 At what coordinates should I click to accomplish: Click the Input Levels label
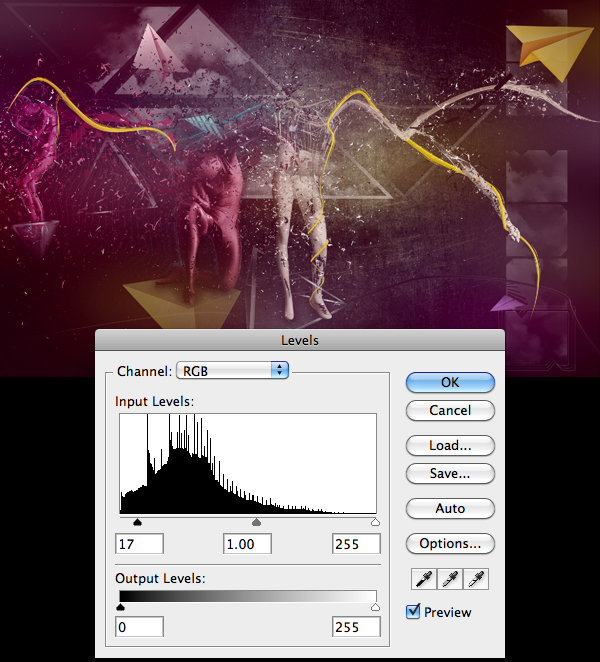point(155,402)
